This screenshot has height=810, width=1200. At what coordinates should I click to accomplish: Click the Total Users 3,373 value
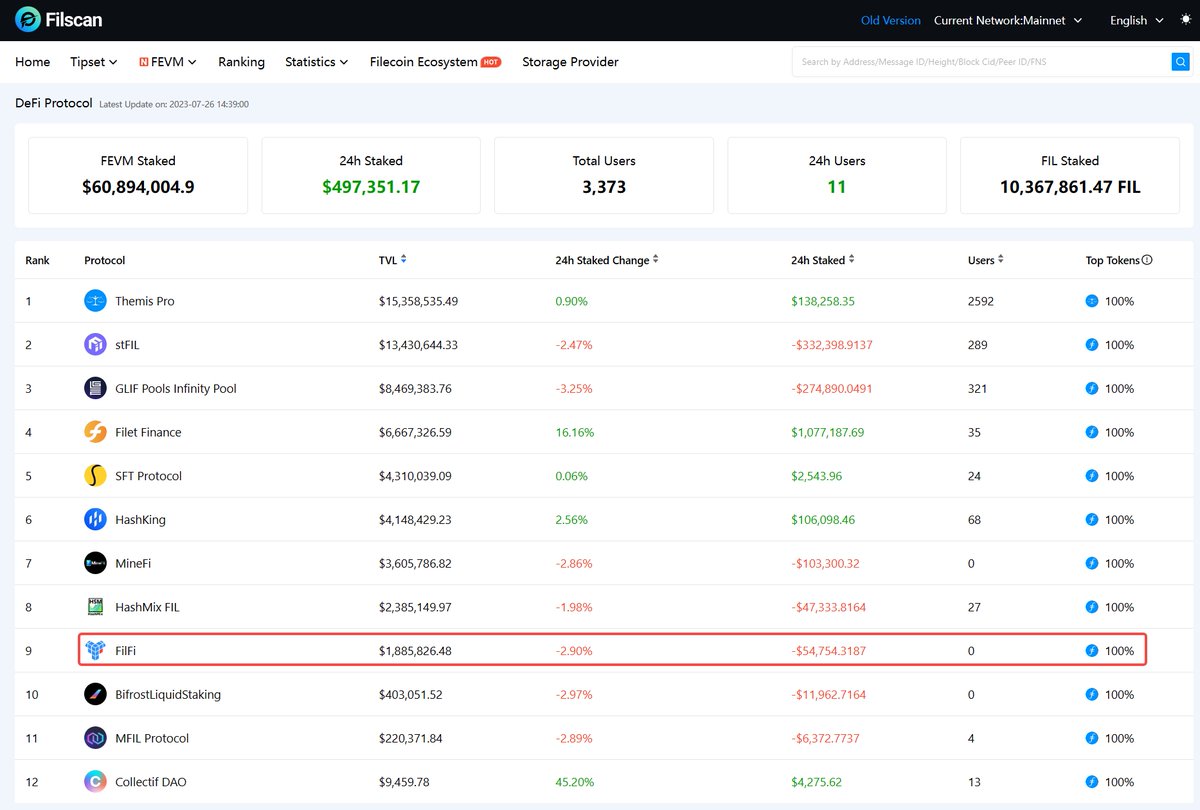pyautogui.click(x=604, y=187)
